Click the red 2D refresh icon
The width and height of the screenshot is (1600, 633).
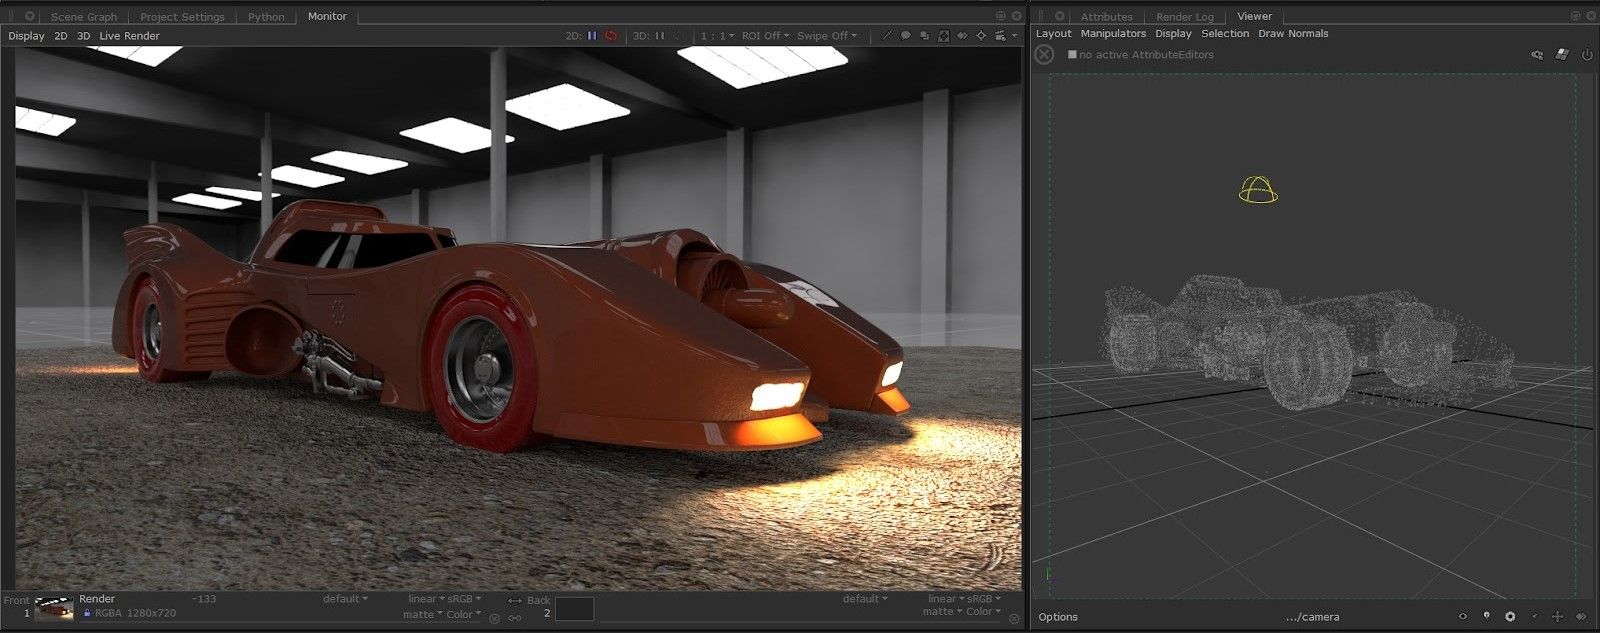tap(610, 35)
